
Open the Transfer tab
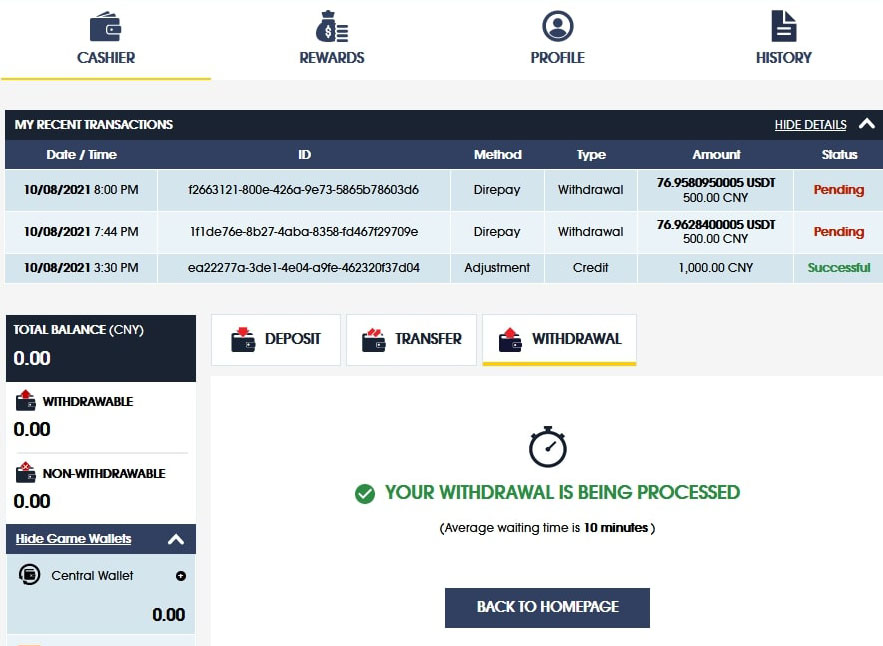tap(411, 339)
